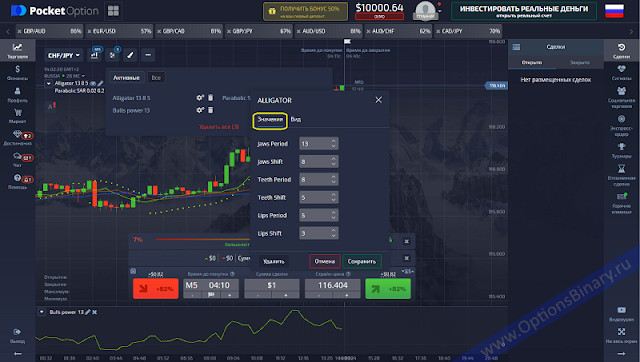Image resolution: width=640 pixels, height=362 pixels.
Task: Increase trade amount with plus under $1
Action: (285, 295)
